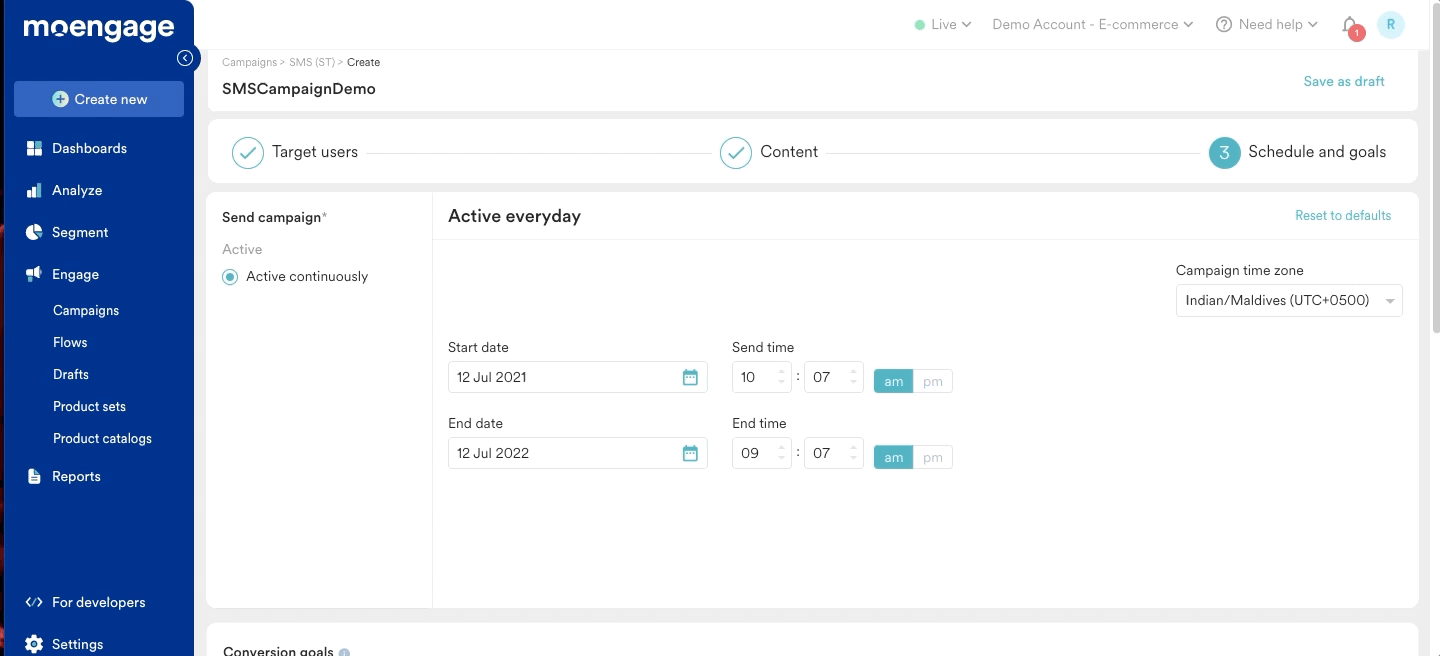
Task: Select the Active continuously radio button
Action: 230,277
